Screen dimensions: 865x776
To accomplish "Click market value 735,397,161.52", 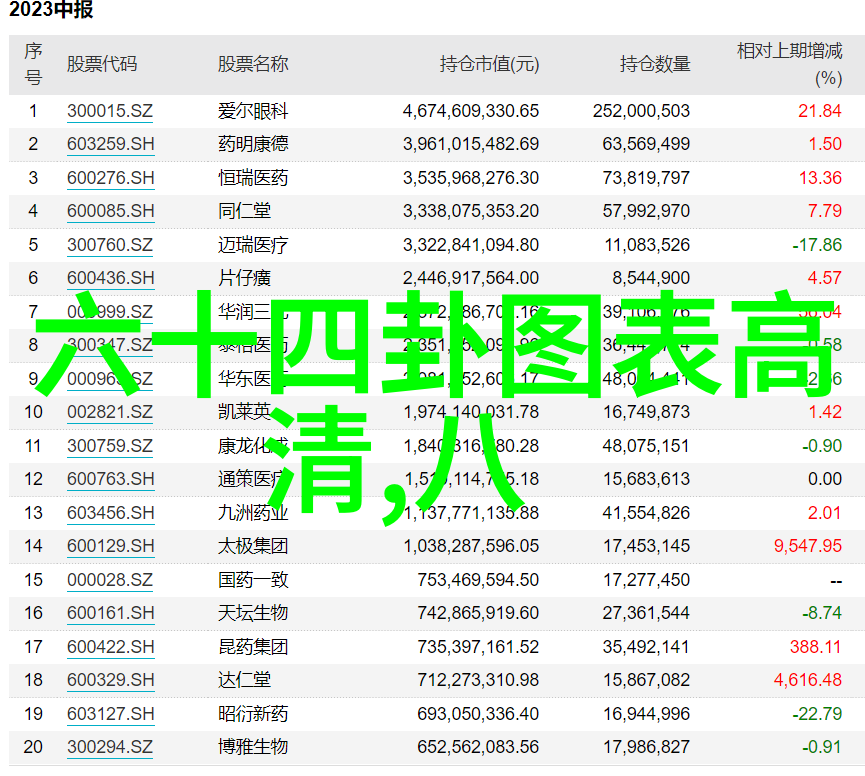I will coord(478,647).
